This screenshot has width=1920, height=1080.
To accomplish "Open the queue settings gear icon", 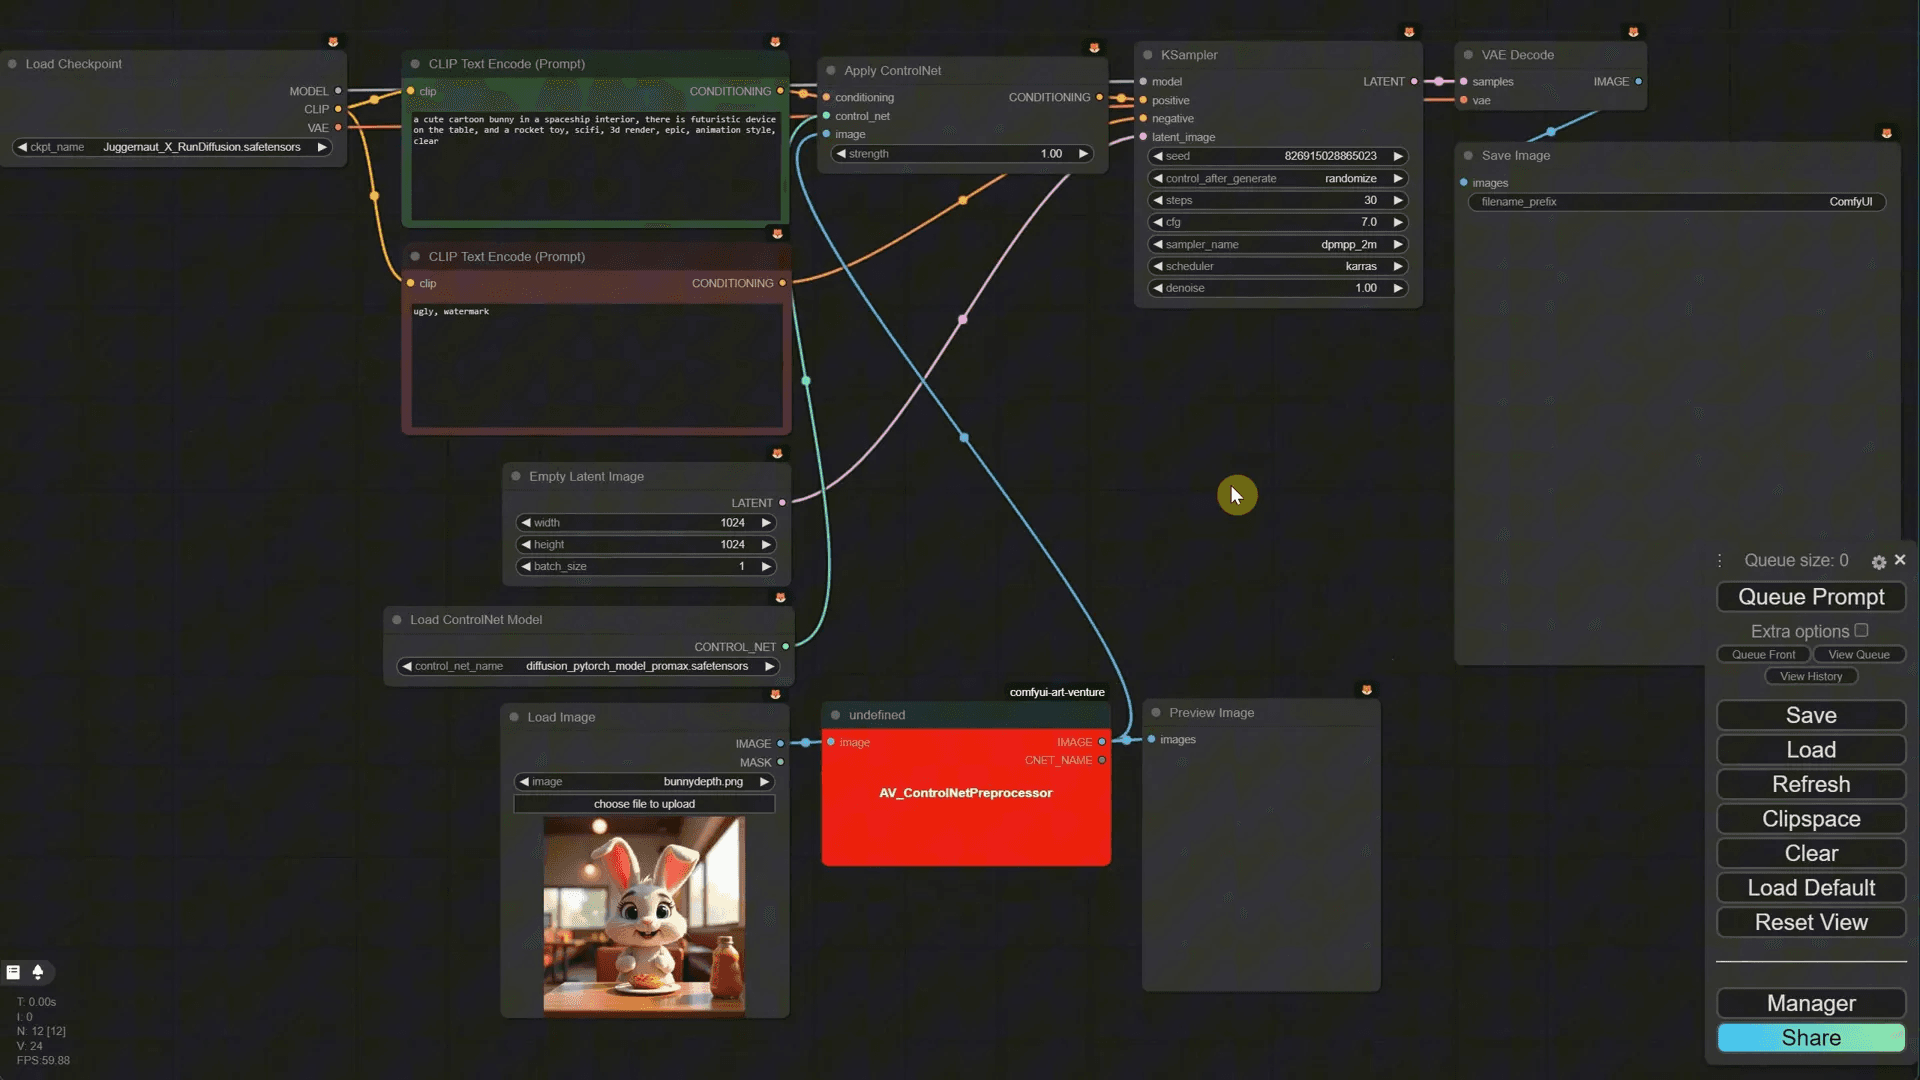I will tap(1879, 561).
